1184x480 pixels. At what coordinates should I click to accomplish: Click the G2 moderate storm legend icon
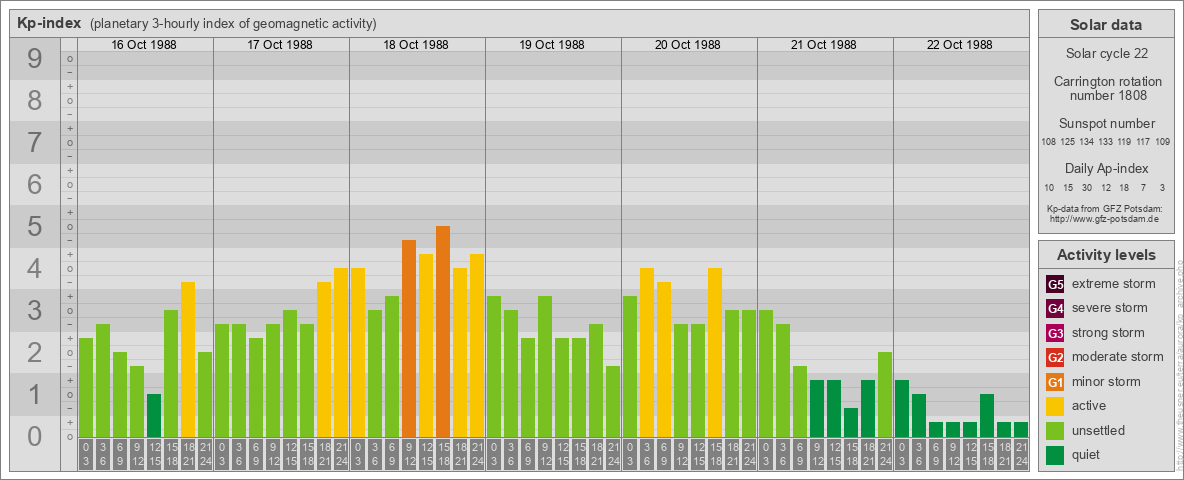tap(1055, 357)
